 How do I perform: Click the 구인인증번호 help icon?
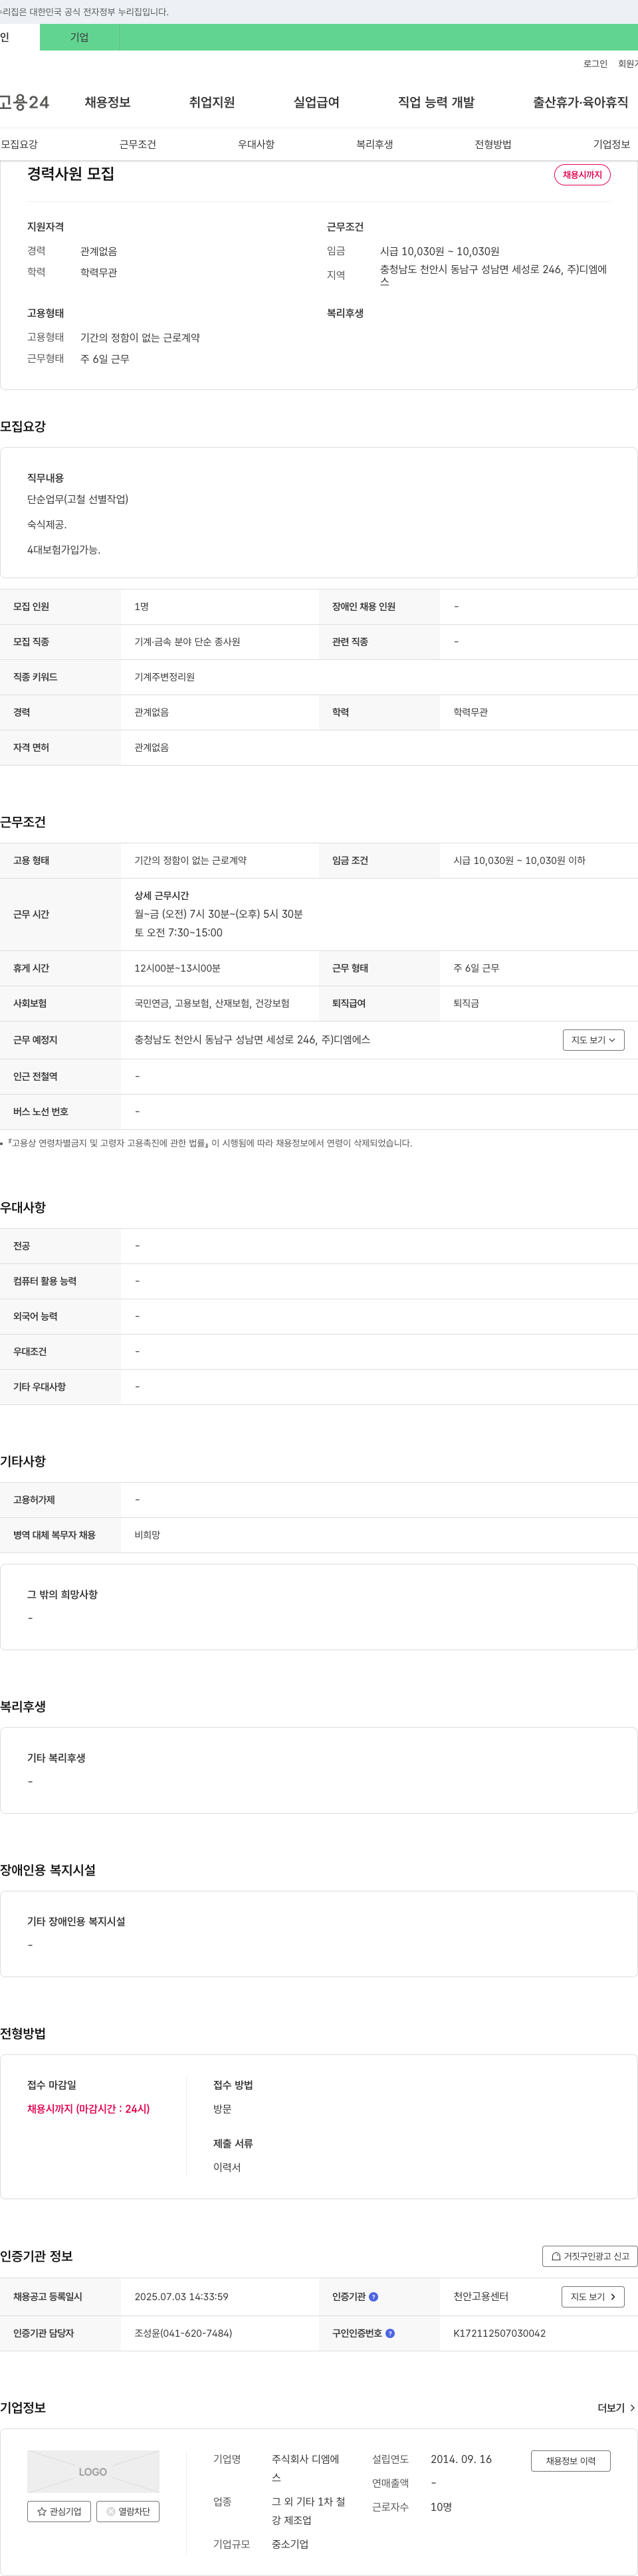tap(390, 2333)
